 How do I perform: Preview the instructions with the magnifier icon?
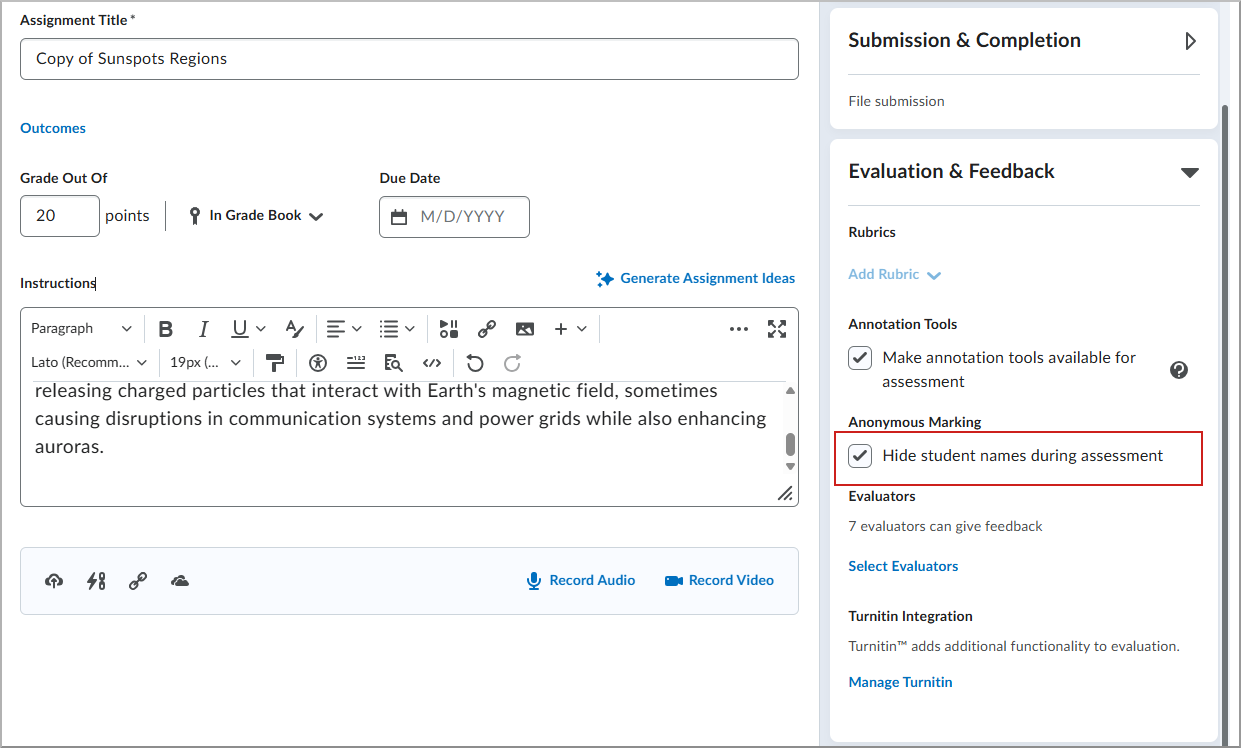393,363
